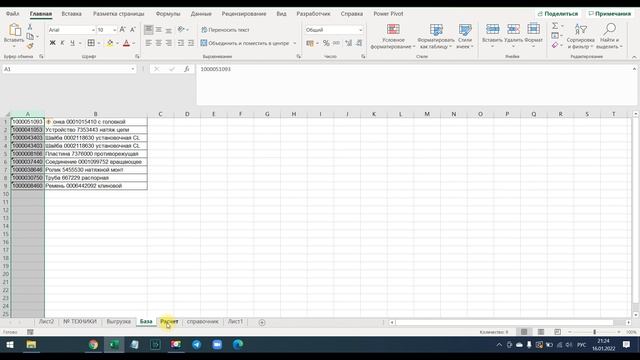This screenshot has width=640, height=360.
Task: Open Format as Table (Форматировать как таблицу)
Action: [x=436, y=36]
